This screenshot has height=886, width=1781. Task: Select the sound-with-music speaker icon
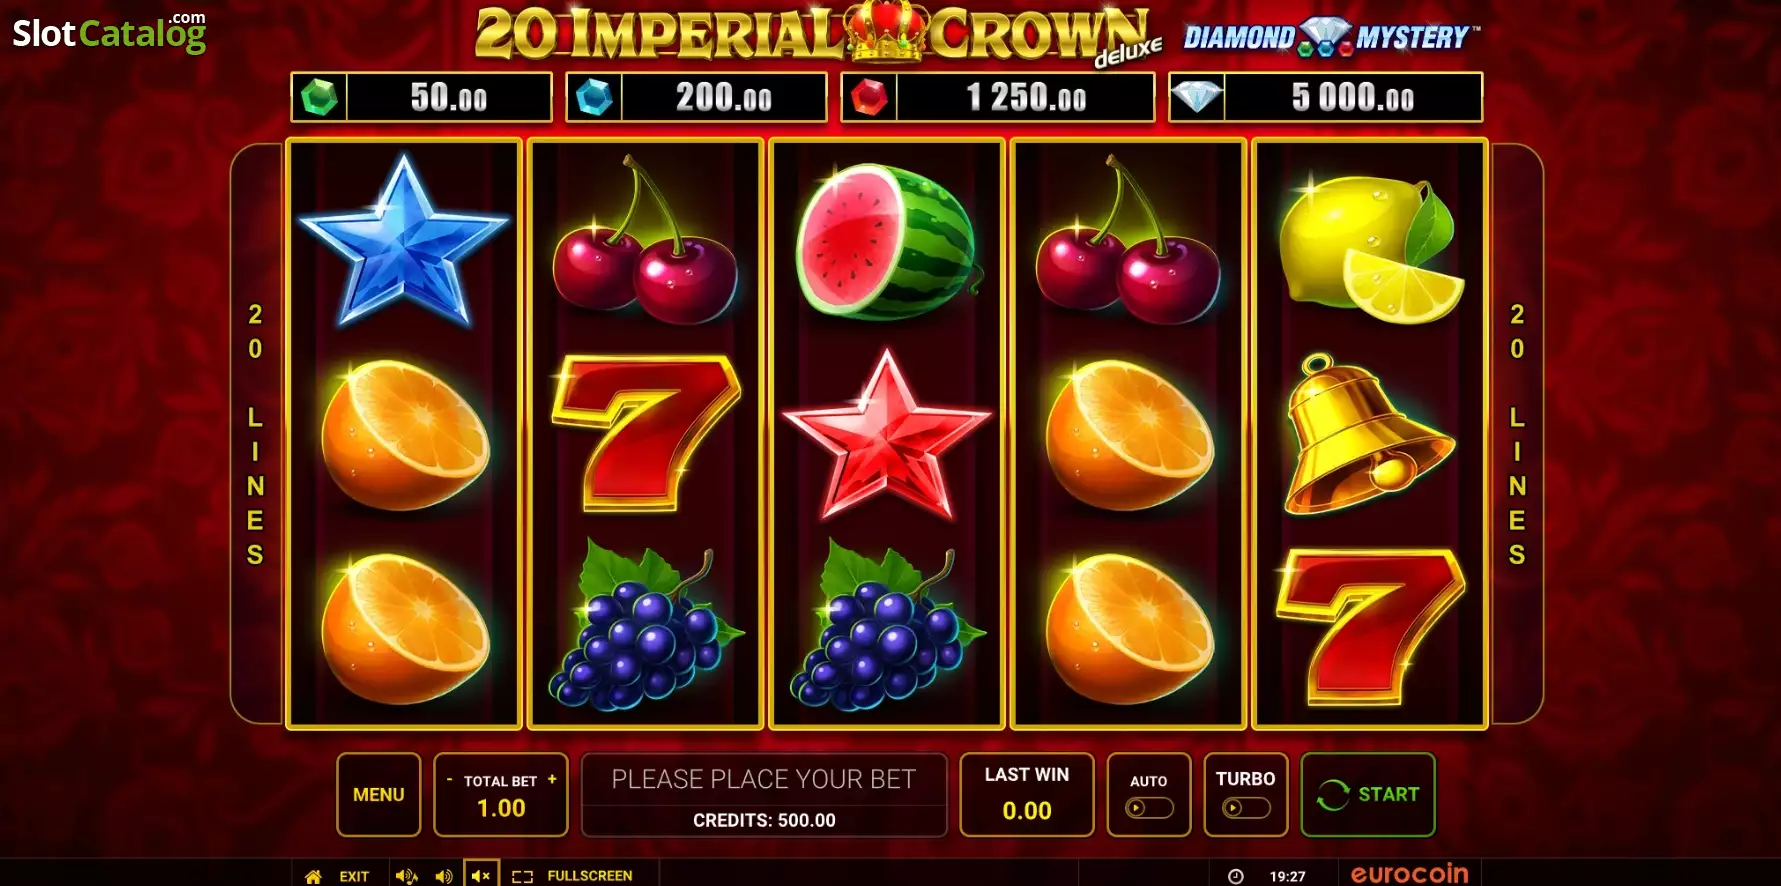point(406,876)
